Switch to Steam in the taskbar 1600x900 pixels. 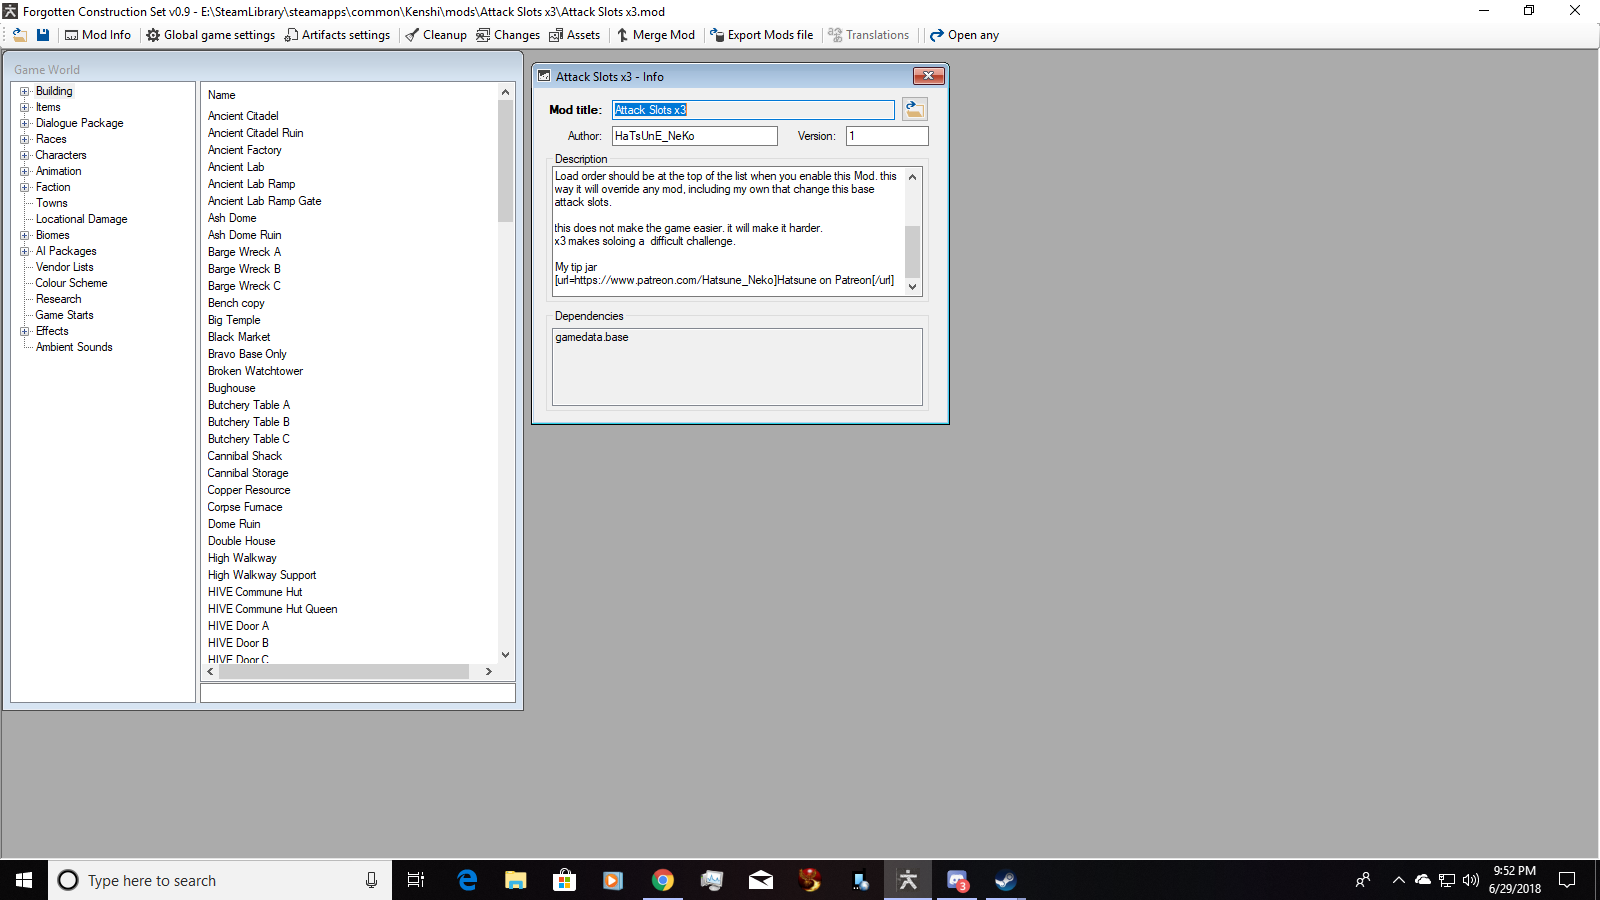pos(1005,880)
